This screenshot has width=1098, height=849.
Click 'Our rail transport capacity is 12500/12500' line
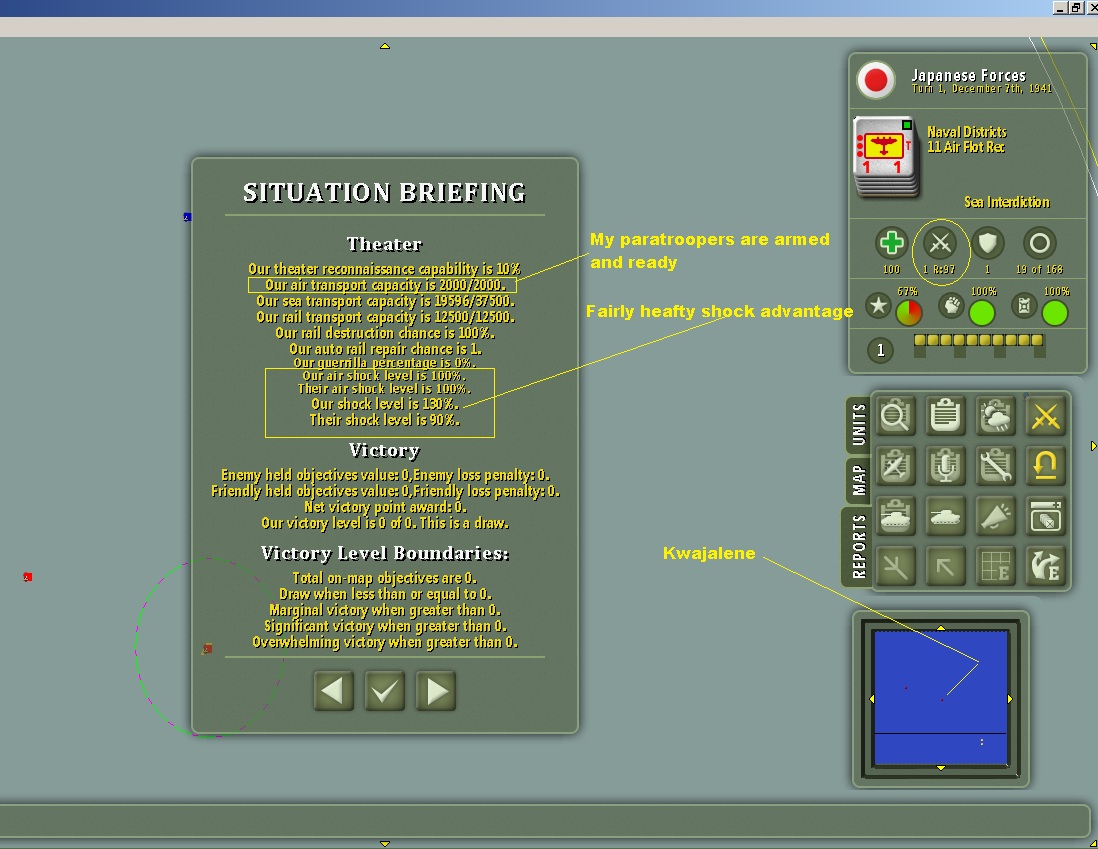[x=385, y=317]
